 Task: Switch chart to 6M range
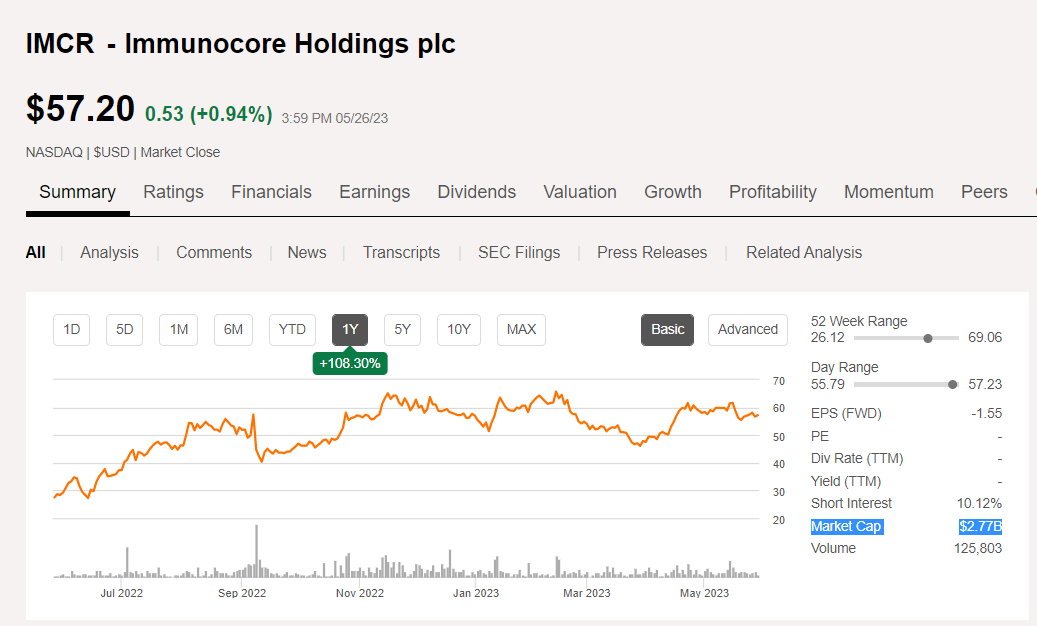point(233,329)
